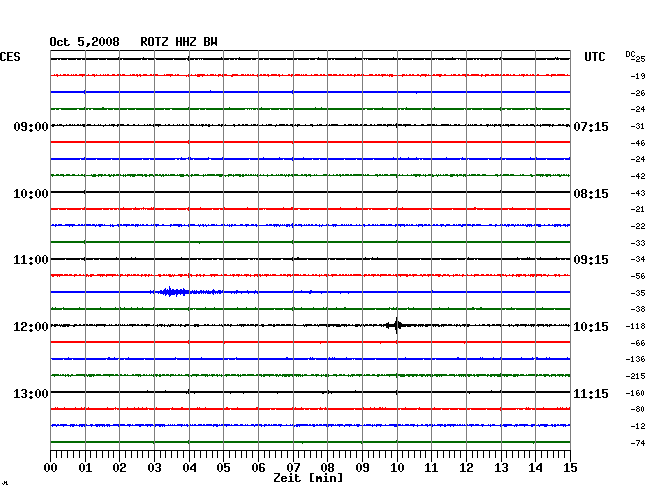Click the DC value -136

(635, 359)
